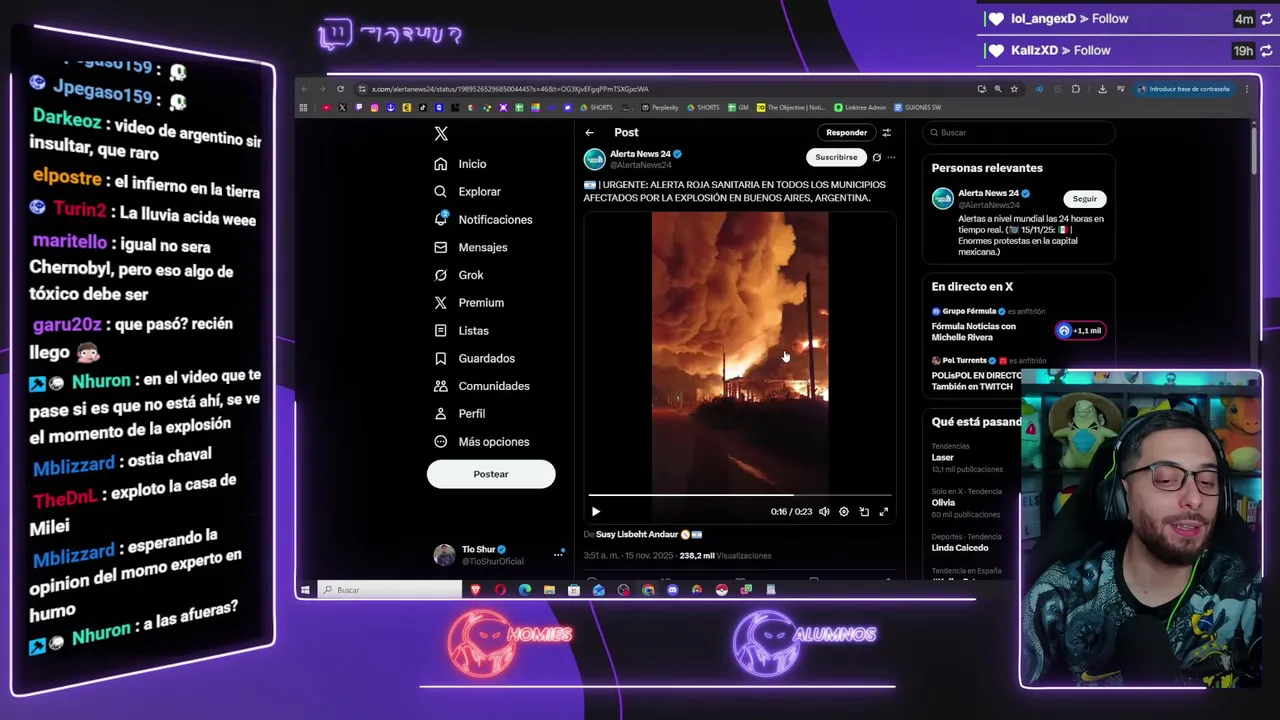Open Opera from the taskbar

pyautogui.click(x=500, y=590)
